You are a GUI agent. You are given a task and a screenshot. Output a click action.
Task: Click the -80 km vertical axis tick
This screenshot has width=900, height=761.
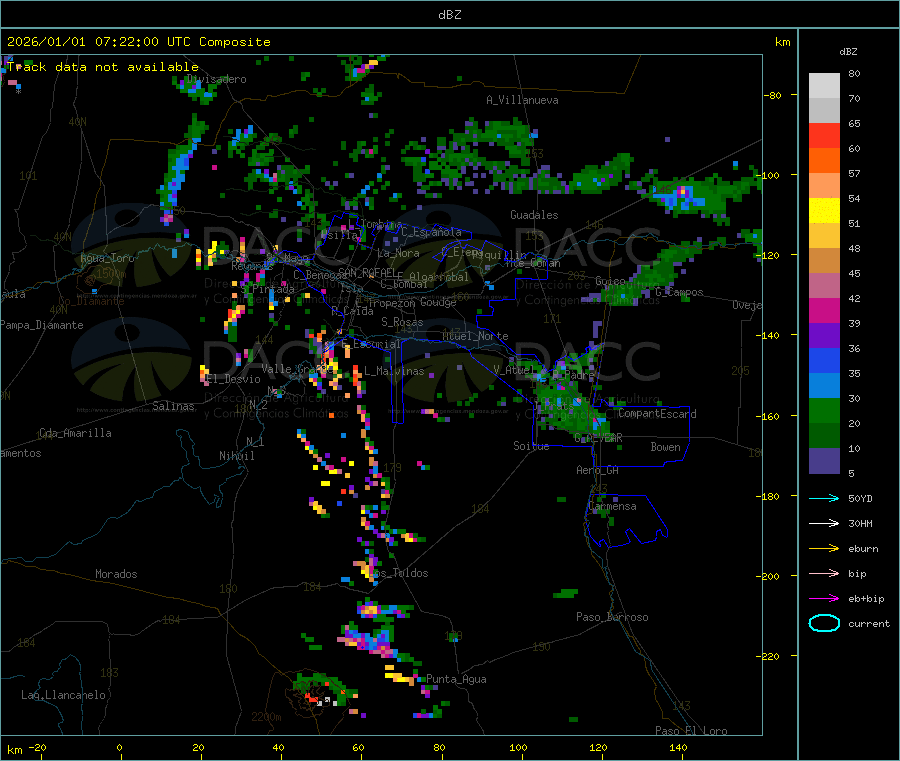point(771,95)
